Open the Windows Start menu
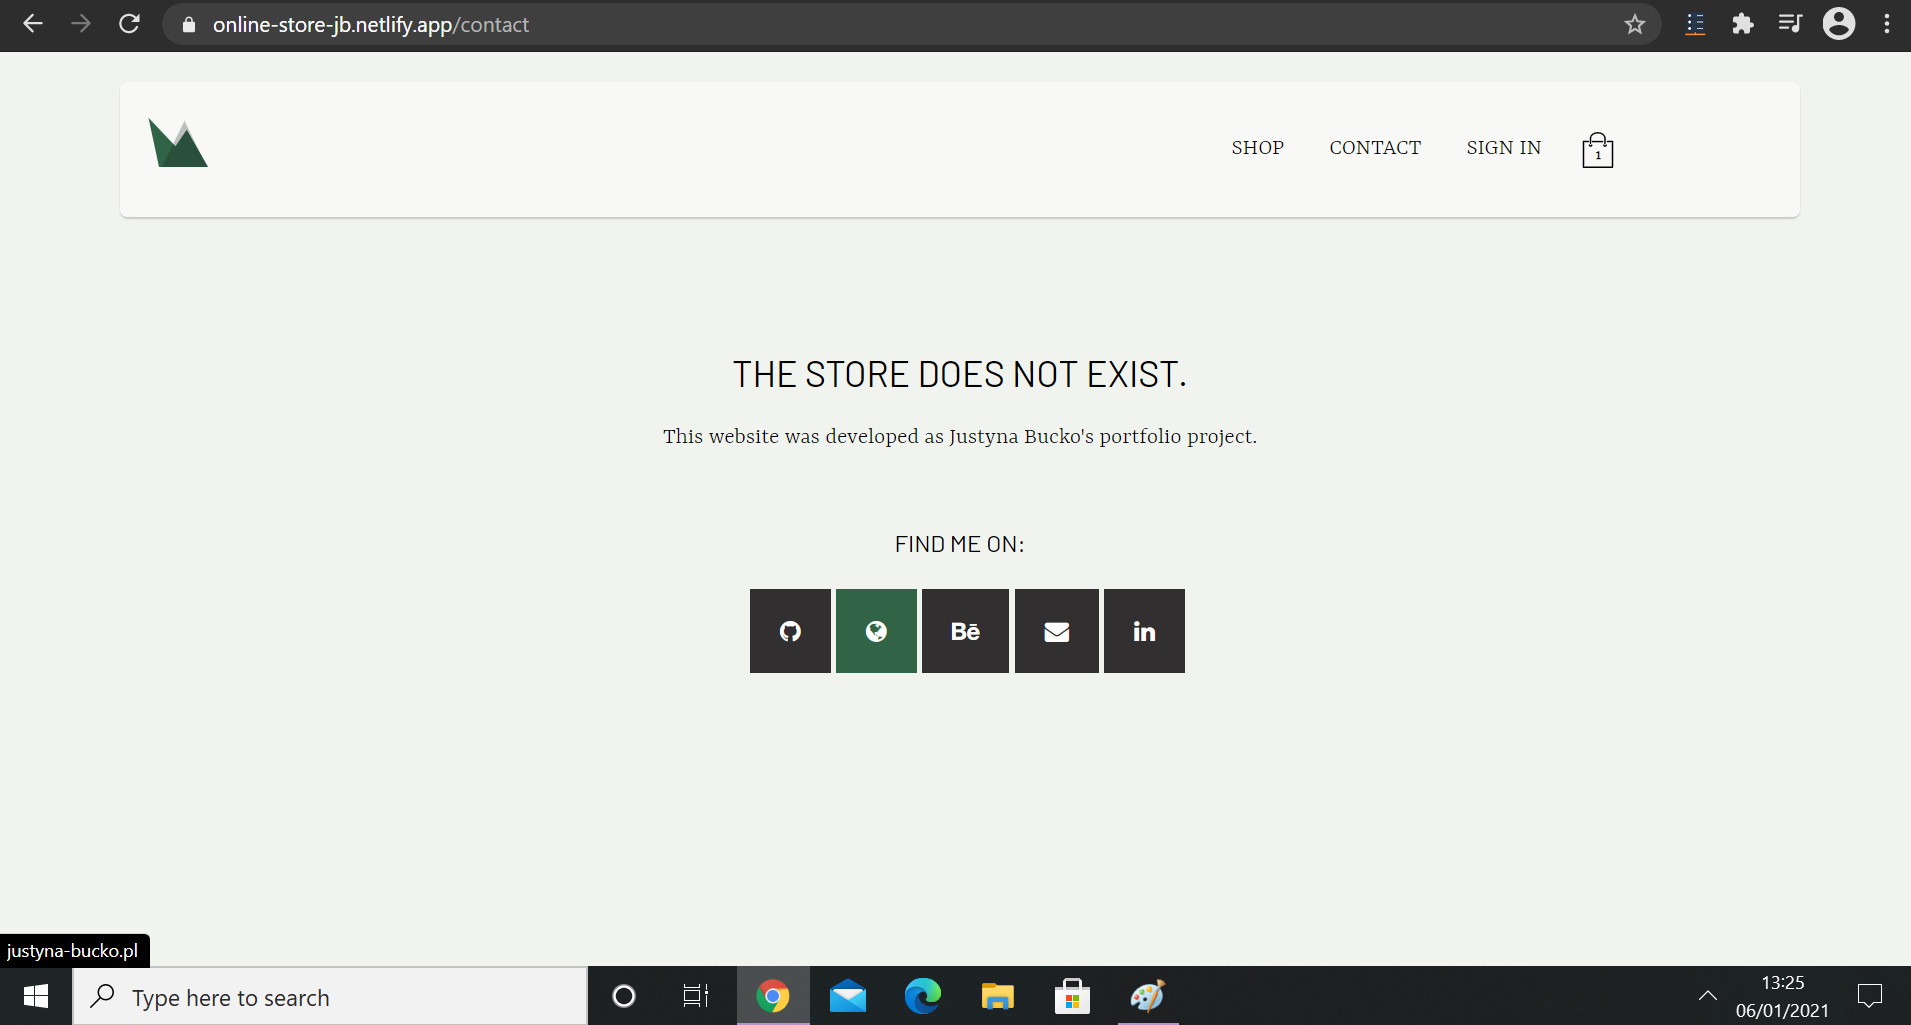The image size is (1911, 1025). click(36, 996)
